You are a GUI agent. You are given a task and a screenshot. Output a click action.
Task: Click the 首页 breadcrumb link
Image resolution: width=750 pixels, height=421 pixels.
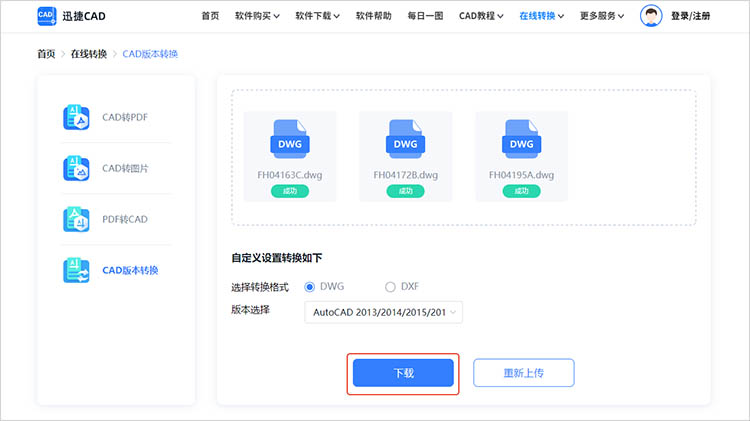click(46, 54)
